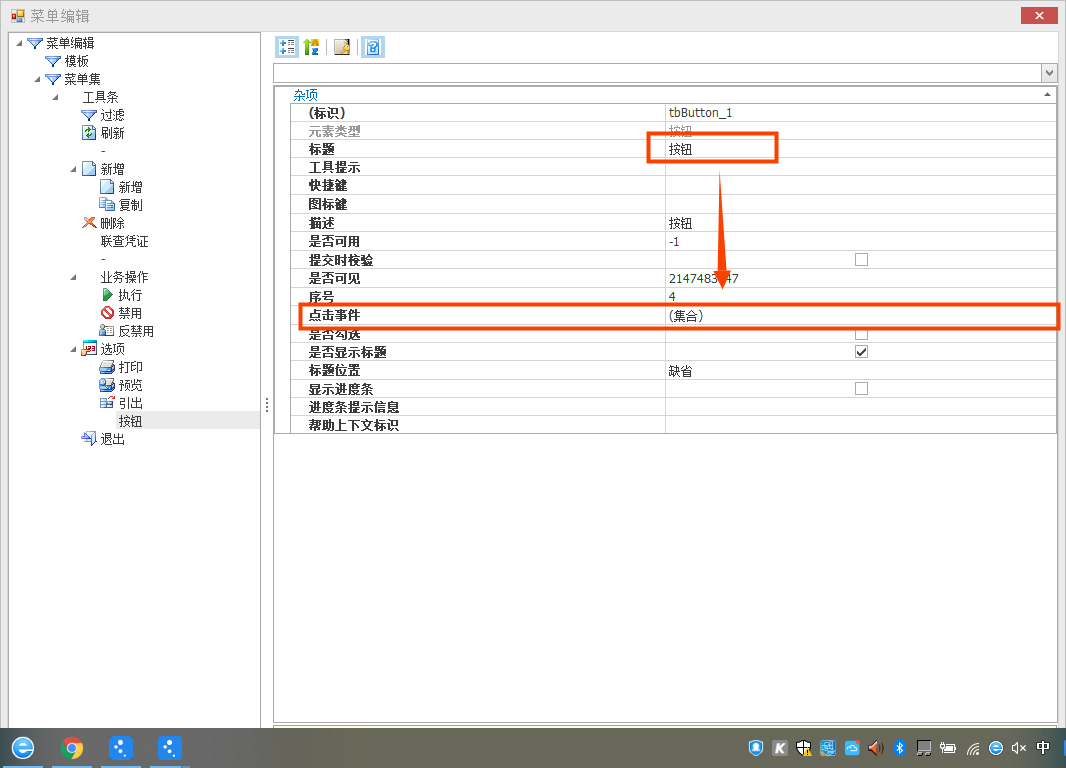Select the 退出 exit item in tree
Viewport: 1066px width, 768px height.
(x=112, y=439)
